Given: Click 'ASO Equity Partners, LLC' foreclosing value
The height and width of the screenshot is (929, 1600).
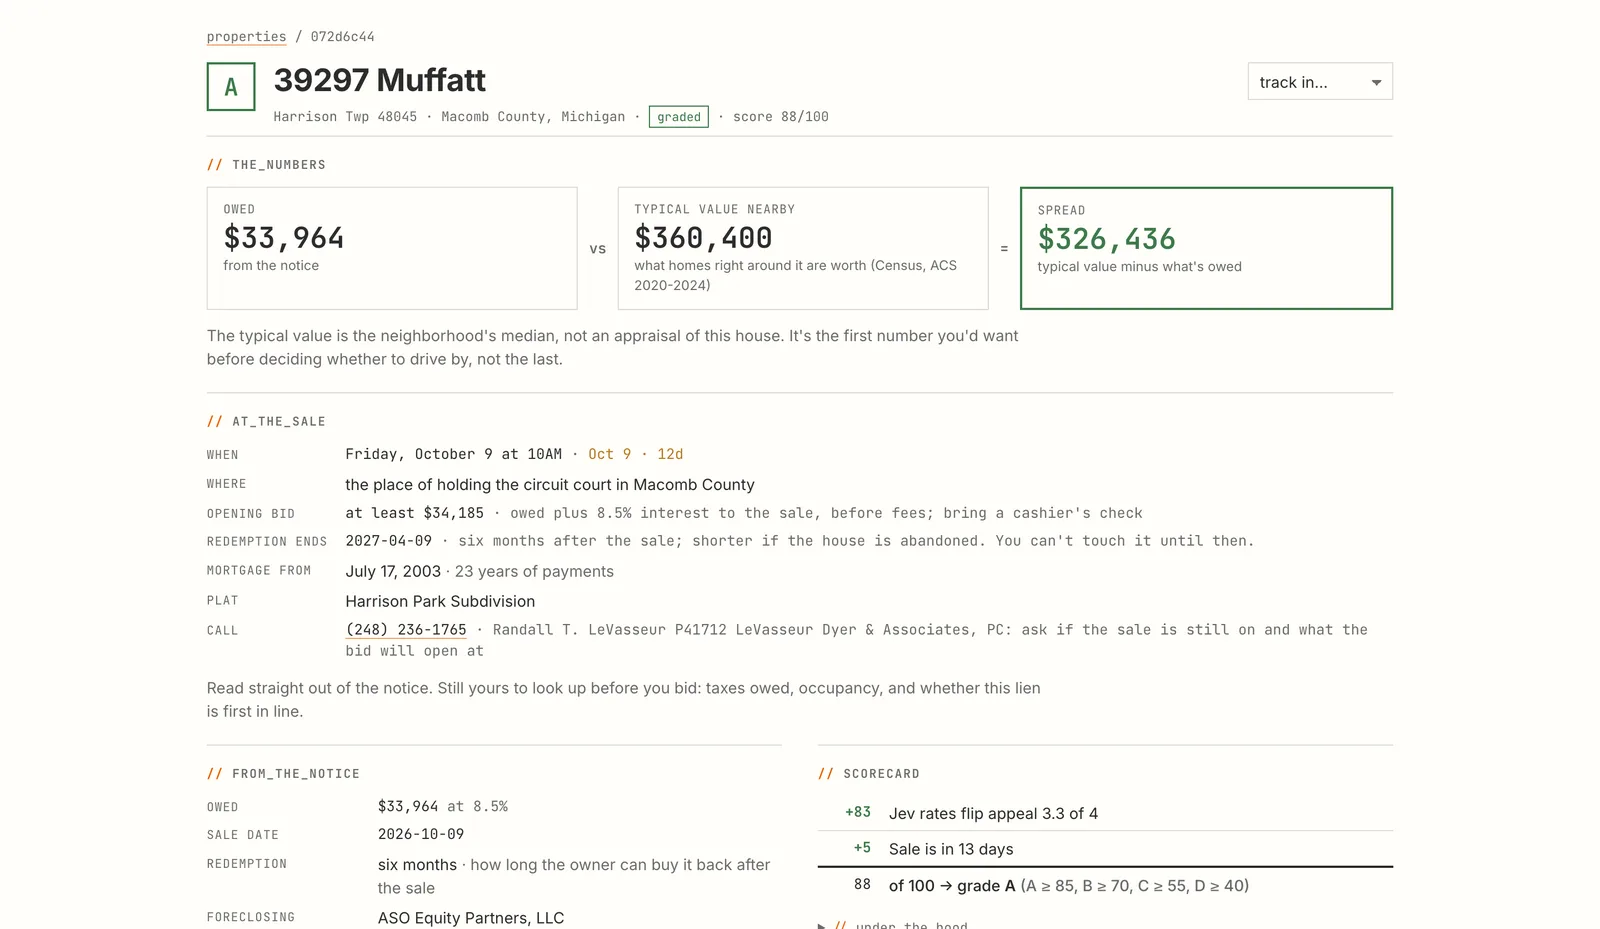Looking at the screenshot, I should (471, 918).
